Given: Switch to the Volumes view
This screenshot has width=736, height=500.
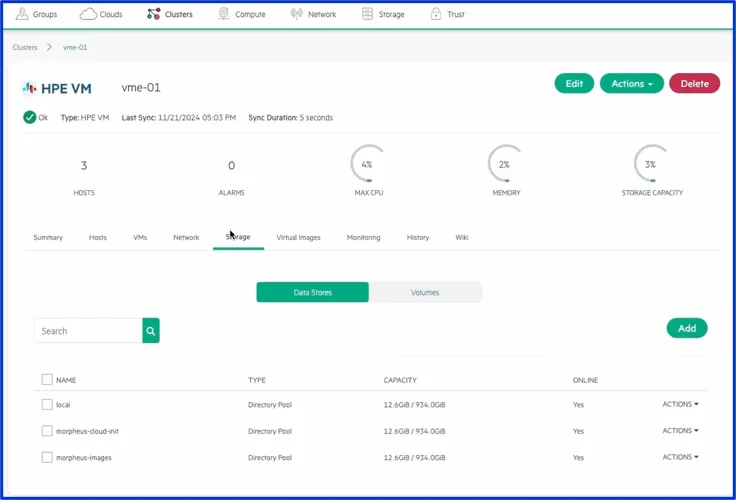Looking at the screenshot, I should [425, 292].
